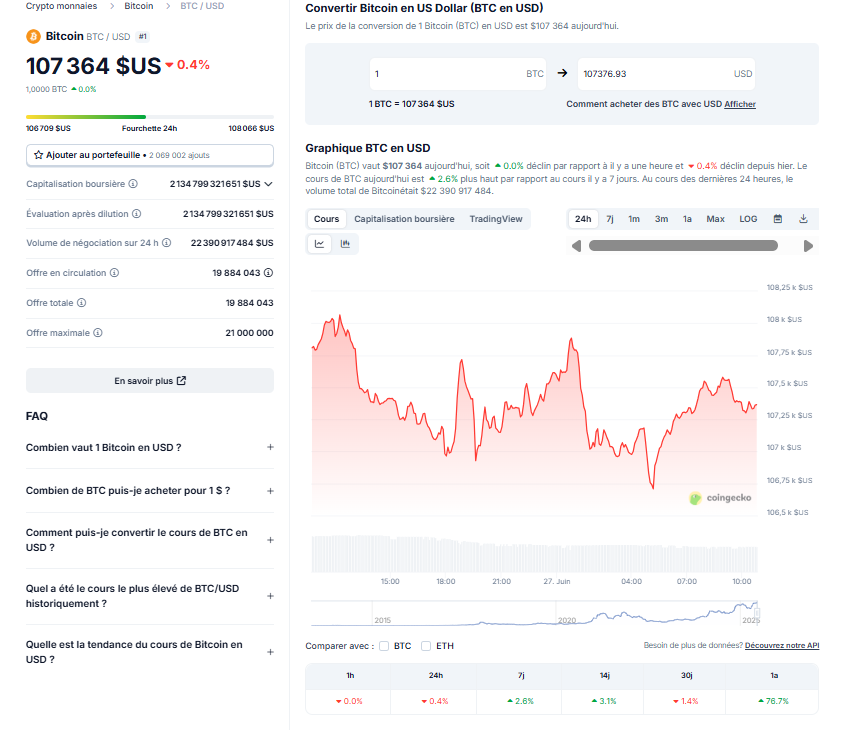842x730 pixels.
Task: Click the external link icon in En savoir plus
Action: pos(182,380)
